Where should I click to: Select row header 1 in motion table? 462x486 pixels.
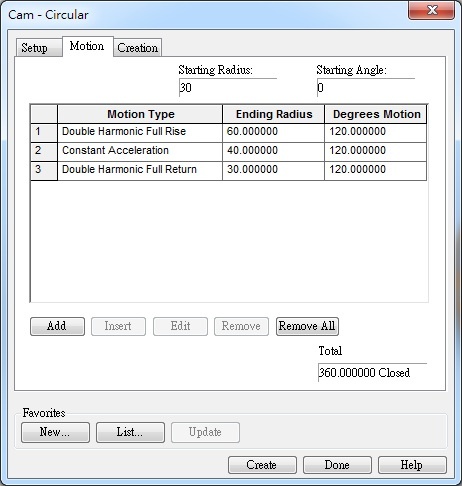click(44, 133)
